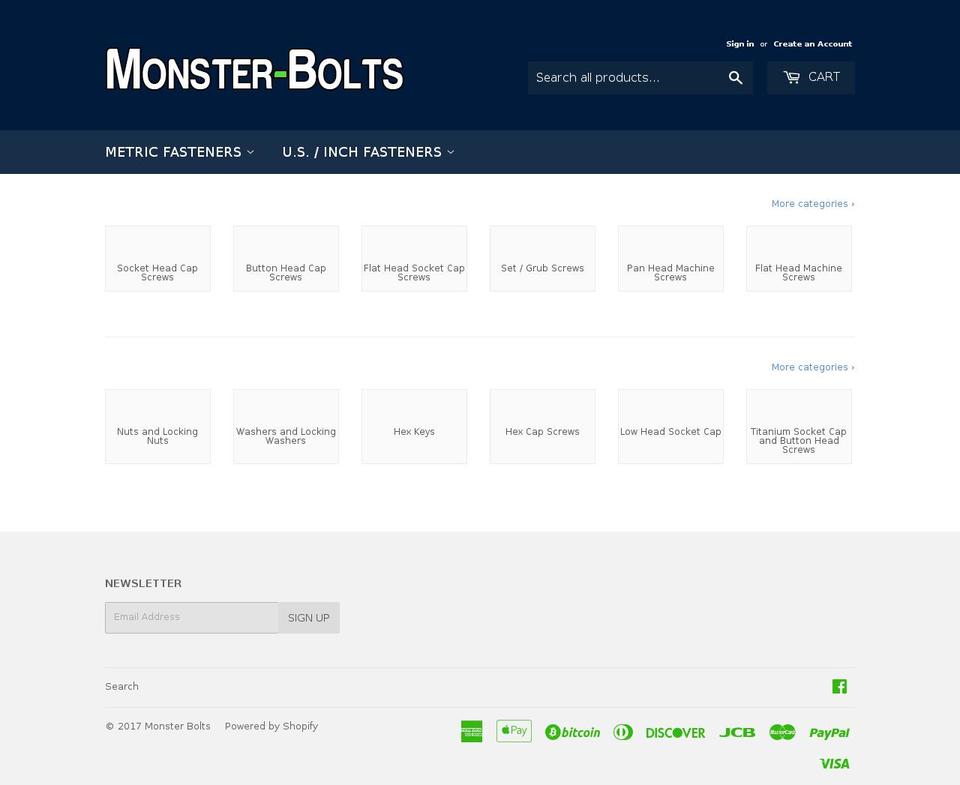
Task: Open Hex Cap Screws category
Action: (x=542, y=426)
